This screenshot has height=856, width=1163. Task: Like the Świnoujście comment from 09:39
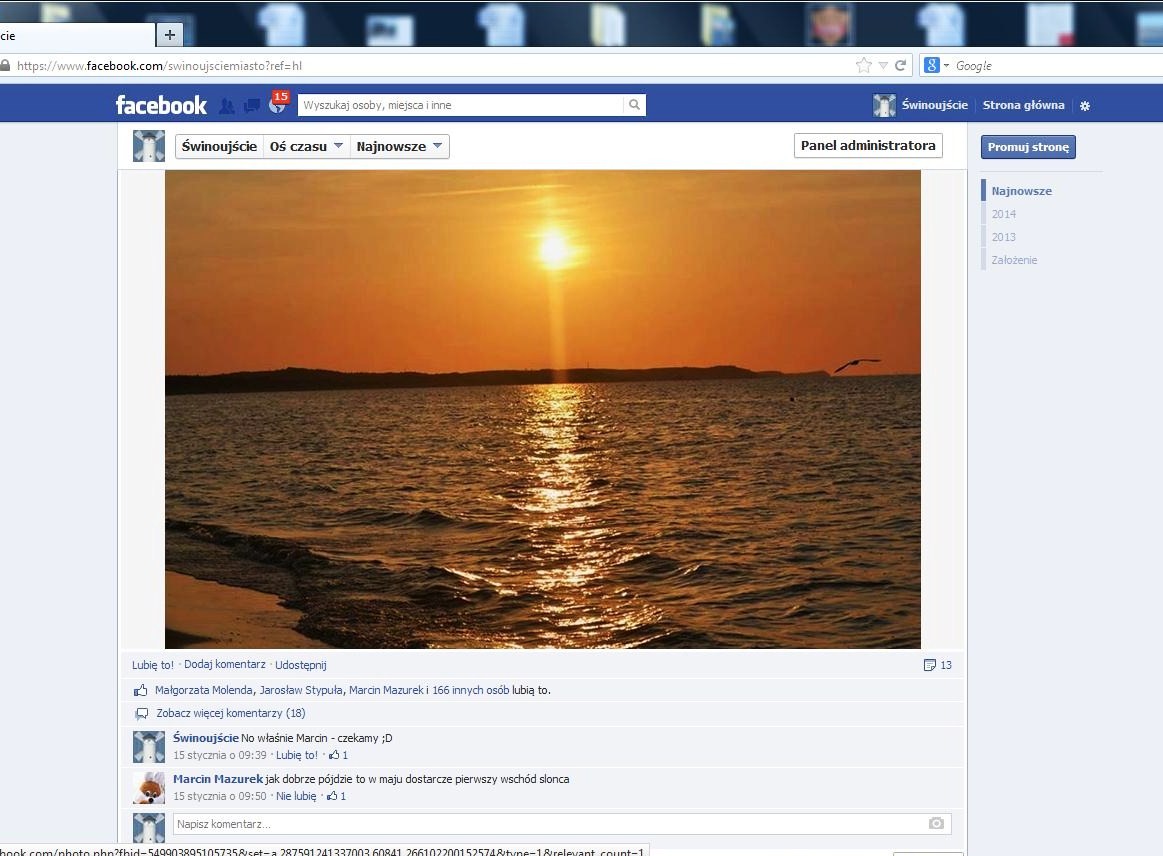pyautogui.click(x=296, y=756)
